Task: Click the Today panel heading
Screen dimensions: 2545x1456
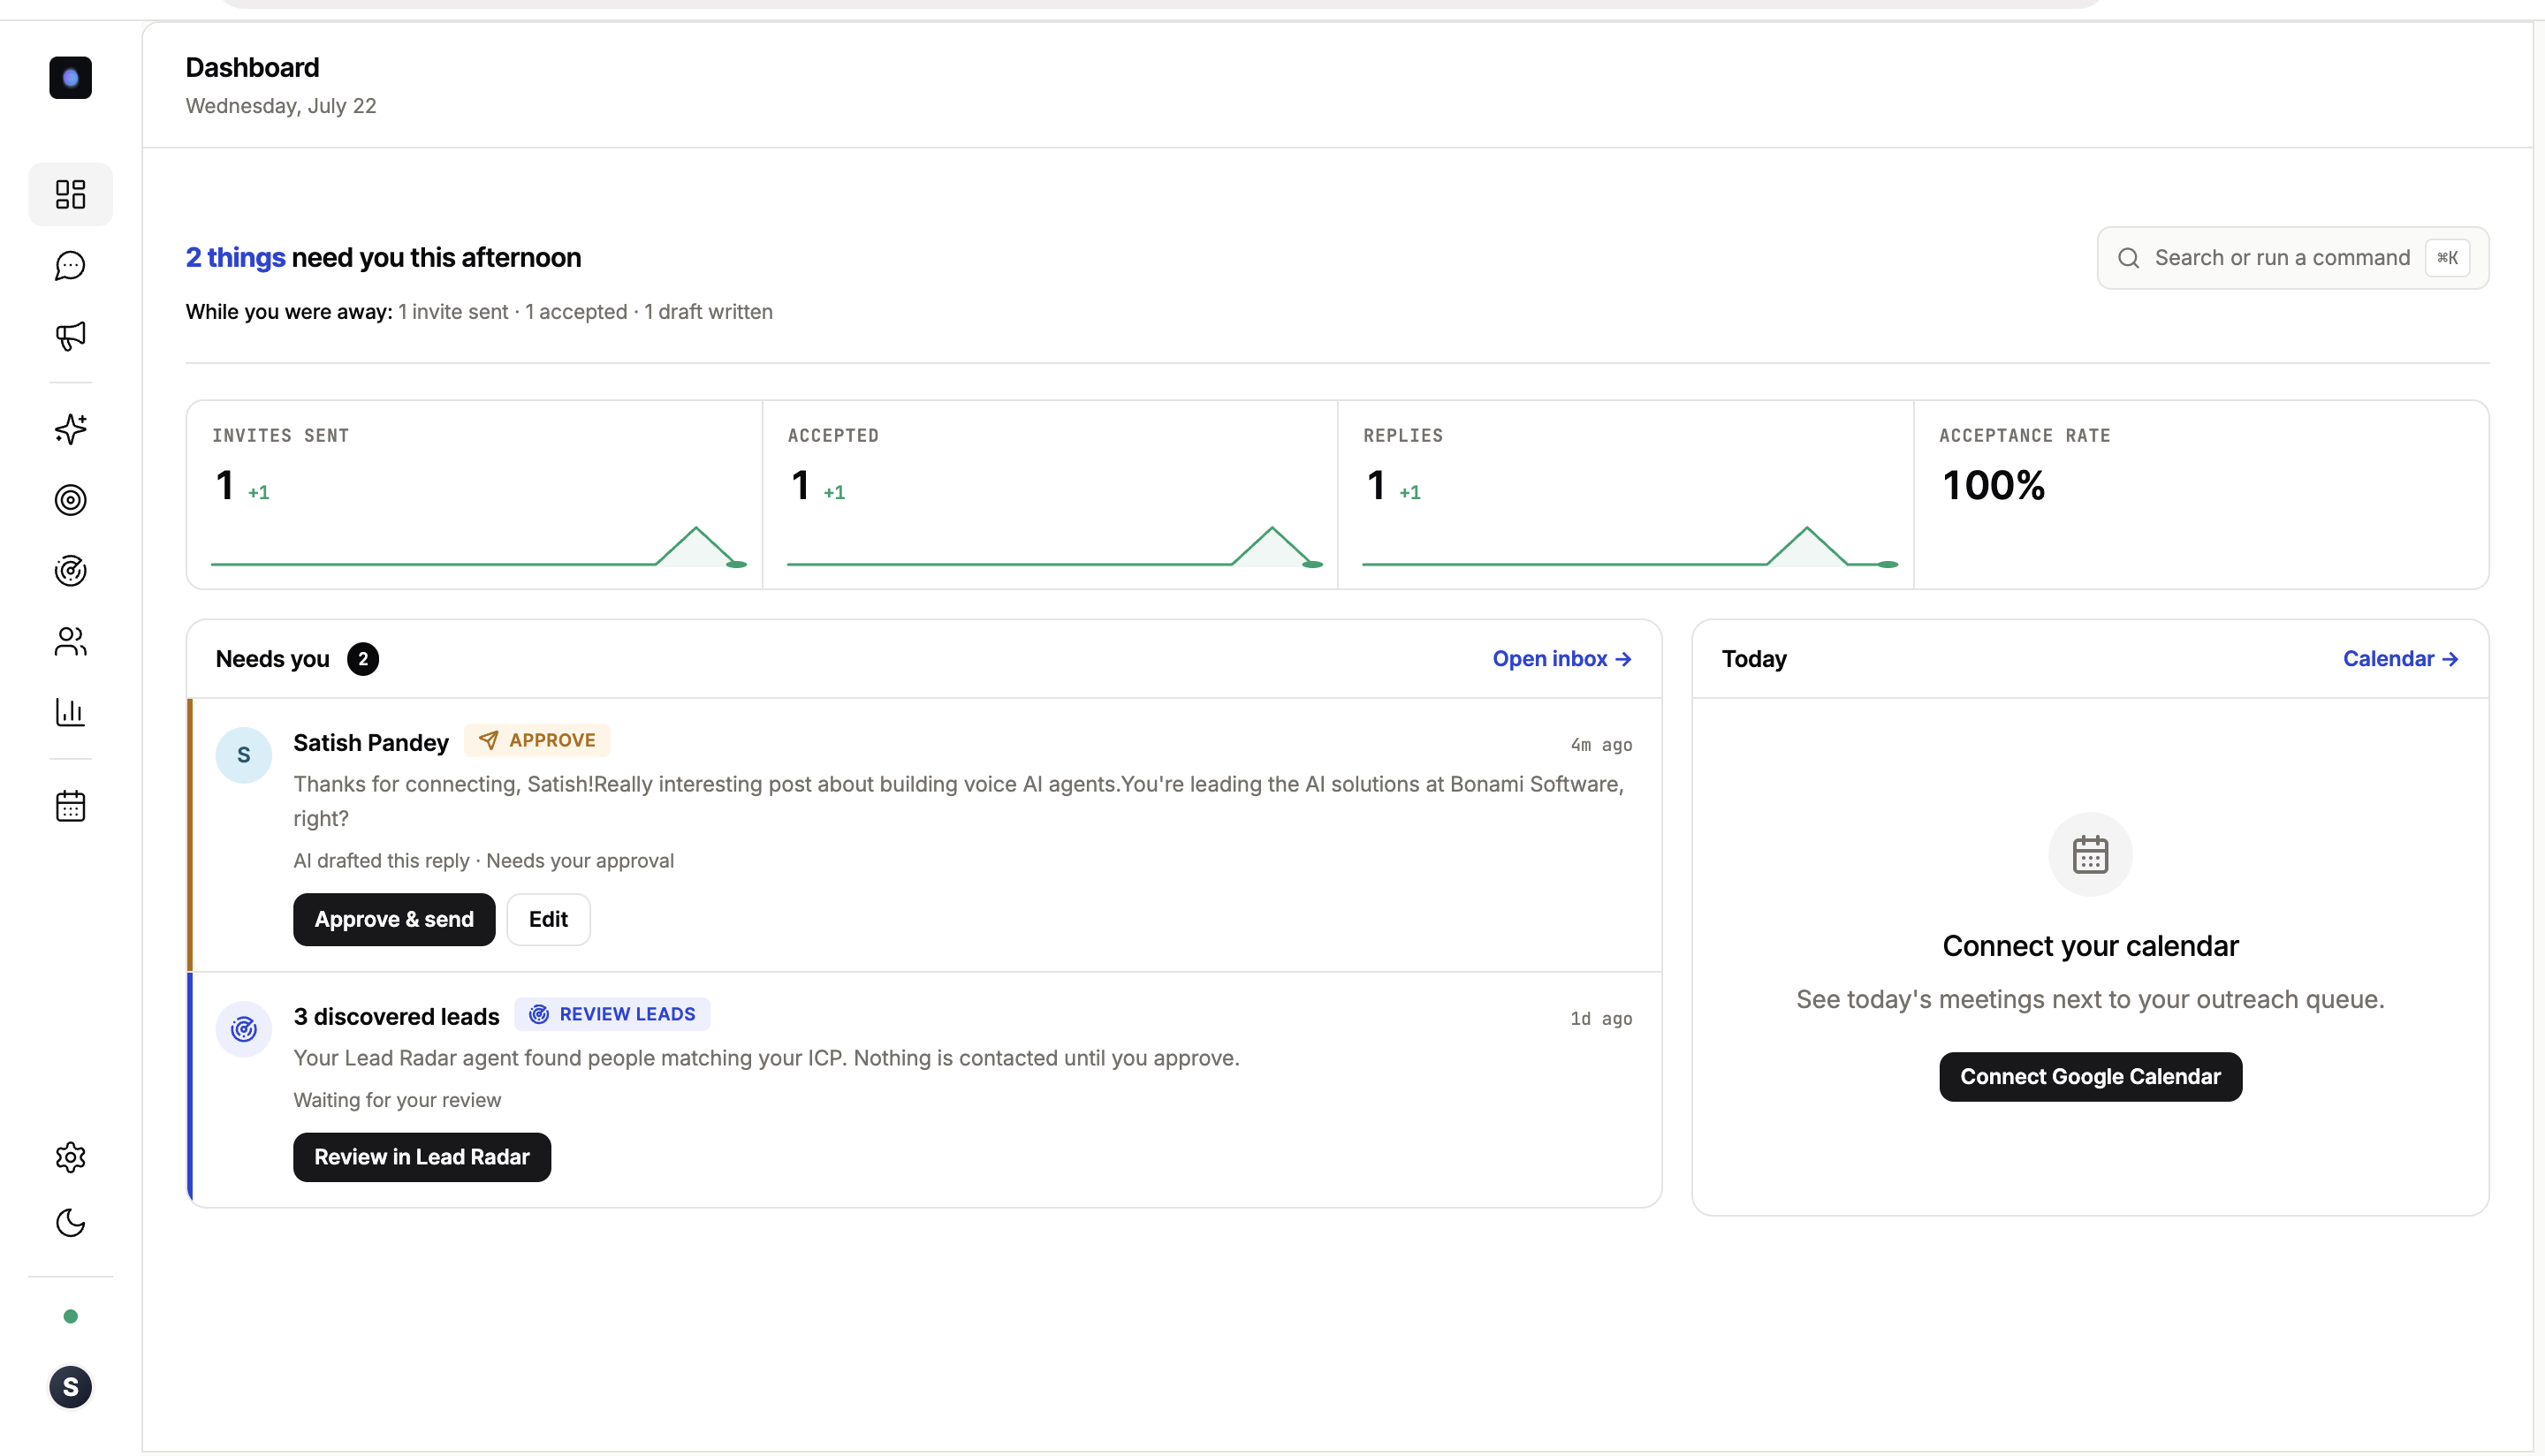Action: click(1754, 659)
